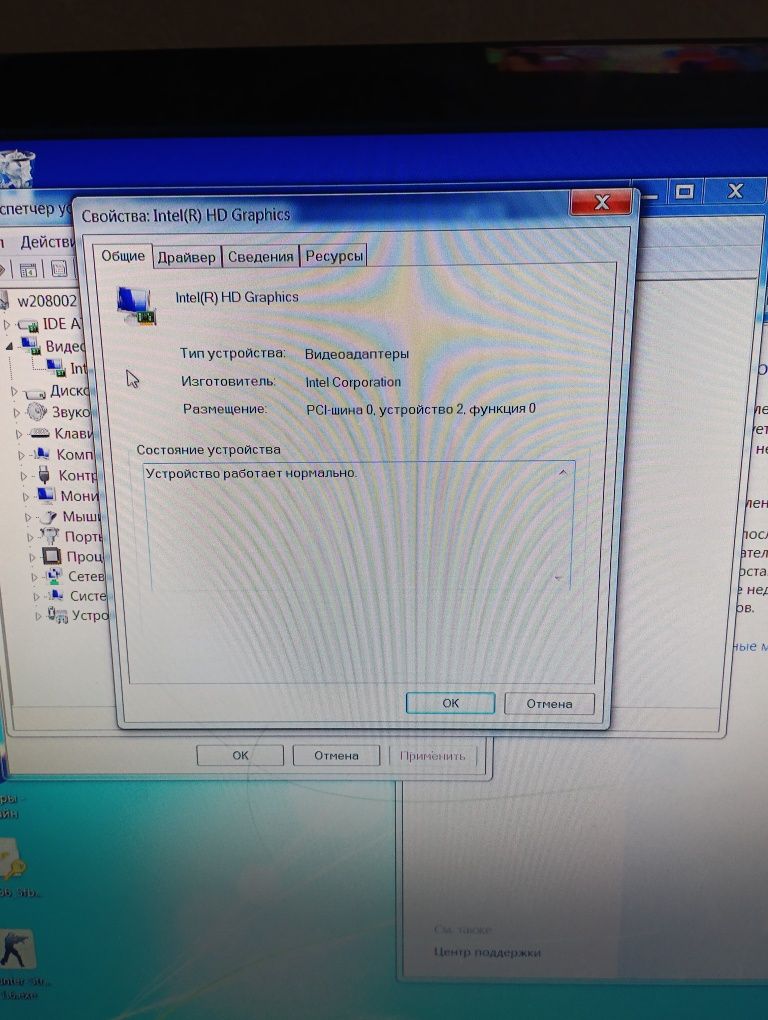Viewport: 768px width, 1020px height.
Task: Select the Общие tab
Action: [x=123, y=256]
